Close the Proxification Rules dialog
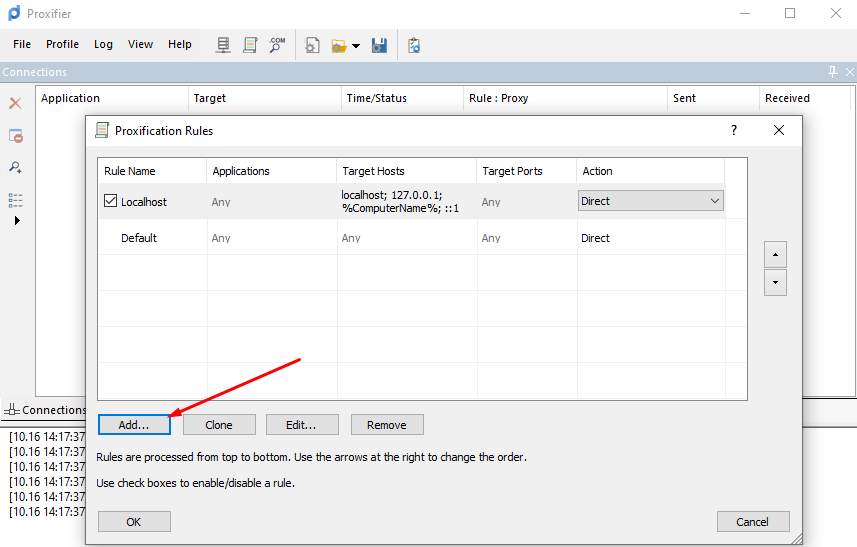Screen dimensions: 857x547 point(779,130)
